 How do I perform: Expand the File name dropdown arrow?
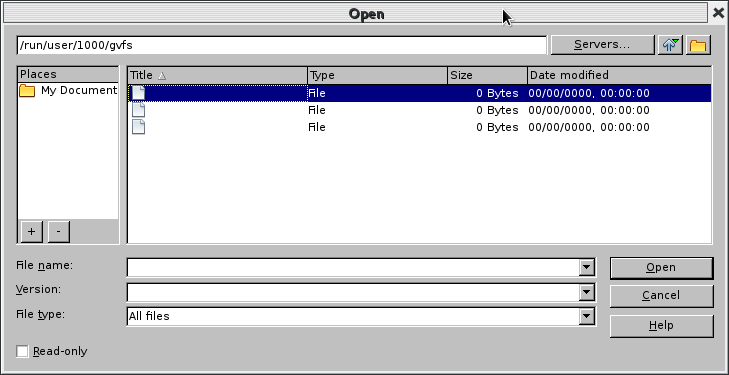click(587, 267)
